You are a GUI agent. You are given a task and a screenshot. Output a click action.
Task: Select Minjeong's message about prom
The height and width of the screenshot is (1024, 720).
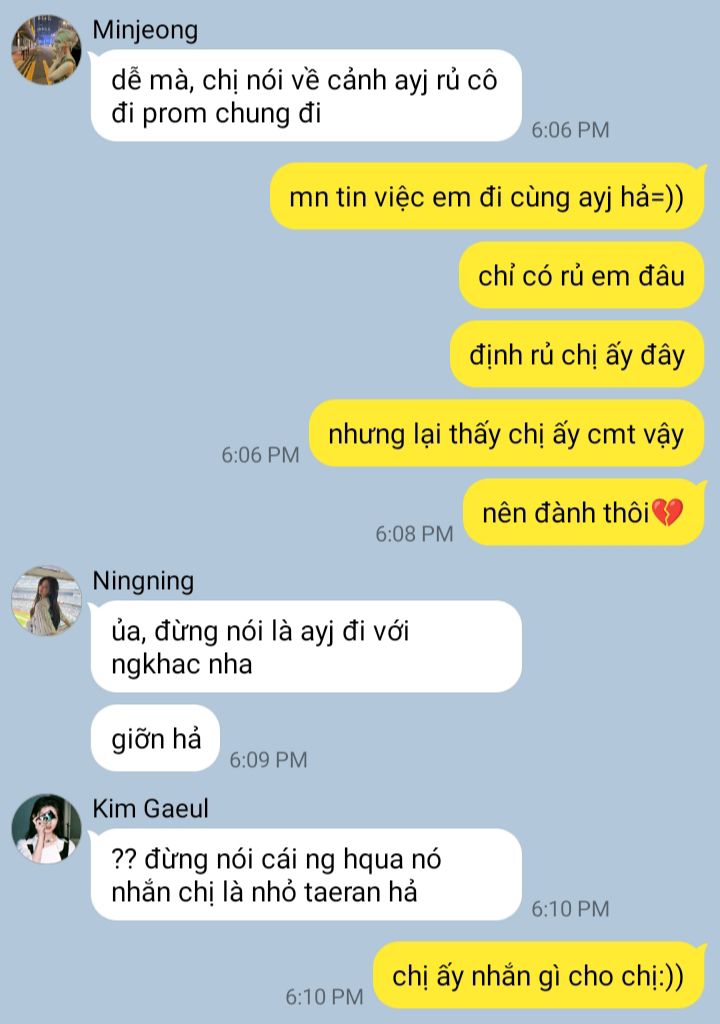(x=306, y=96)
